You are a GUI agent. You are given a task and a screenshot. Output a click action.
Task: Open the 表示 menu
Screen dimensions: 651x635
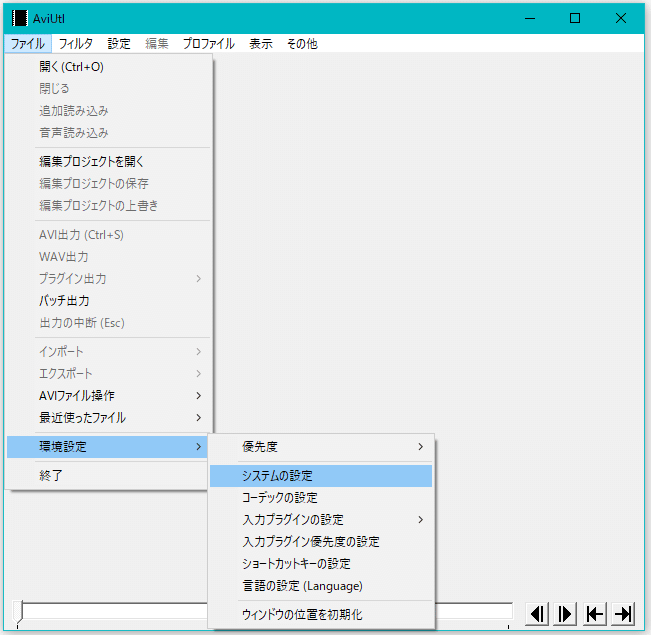261,44
